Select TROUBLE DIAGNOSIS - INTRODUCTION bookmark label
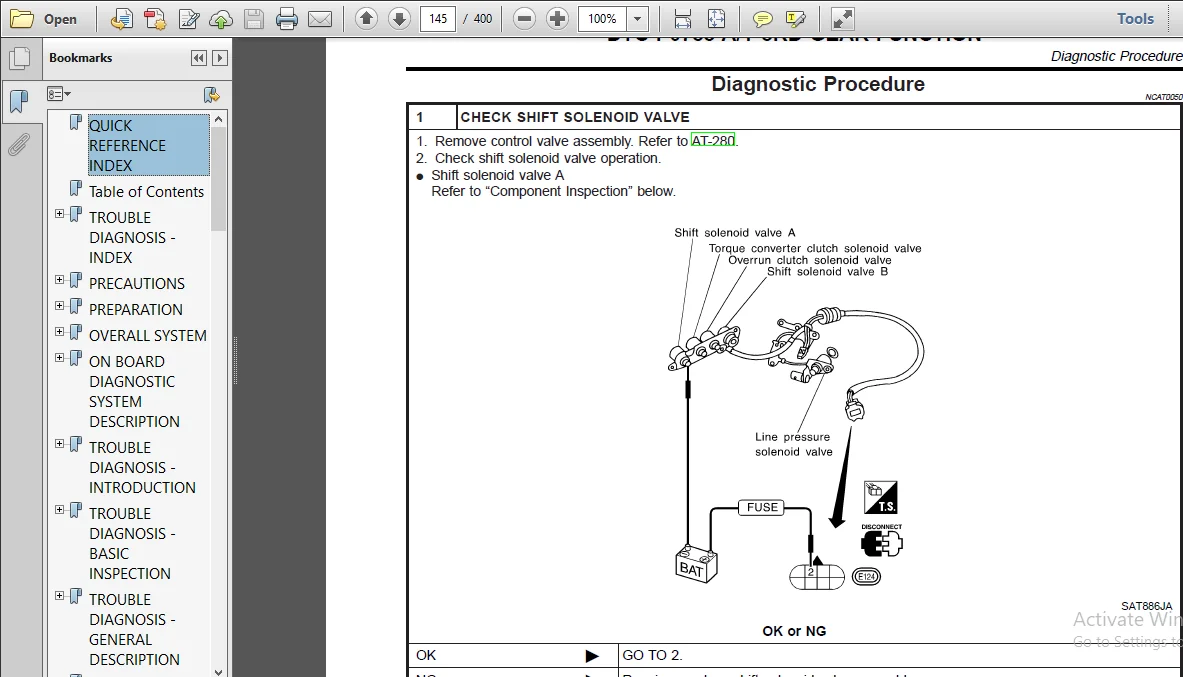Screen dimensions: 1183x677 click(x=143, y=468)
